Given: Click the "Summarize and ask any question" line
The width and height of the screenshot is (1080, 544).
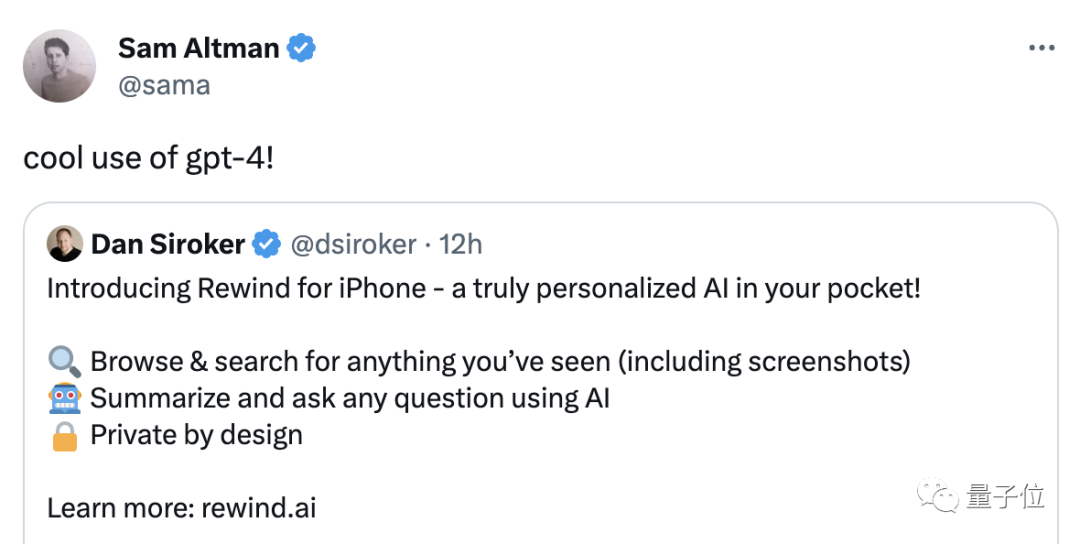Looking at the screenshot, I should coord(350,399).
